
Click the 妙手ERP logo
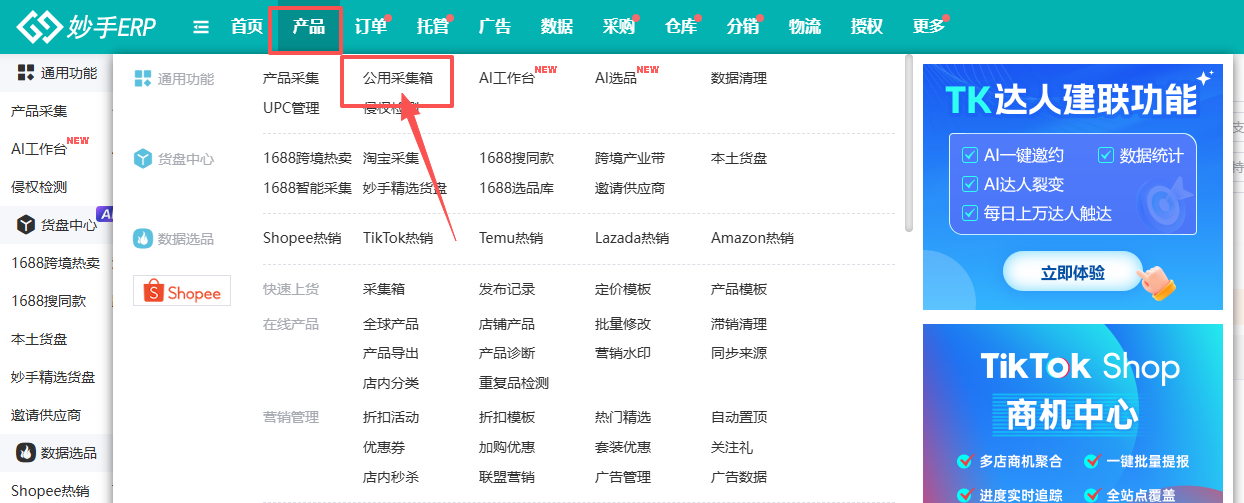(x=86, y=27)
